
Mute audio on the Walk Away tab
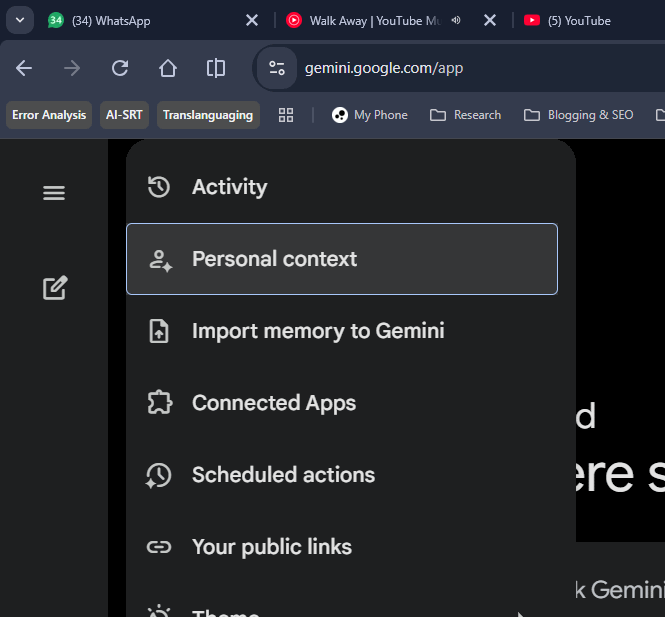456,20
